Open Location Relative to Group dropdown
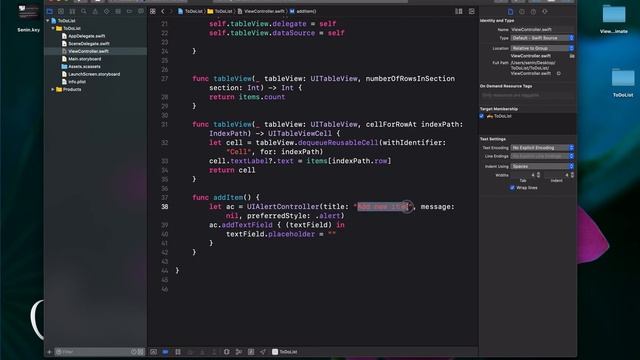Screen dimensions: 640x360 point(542,48)
